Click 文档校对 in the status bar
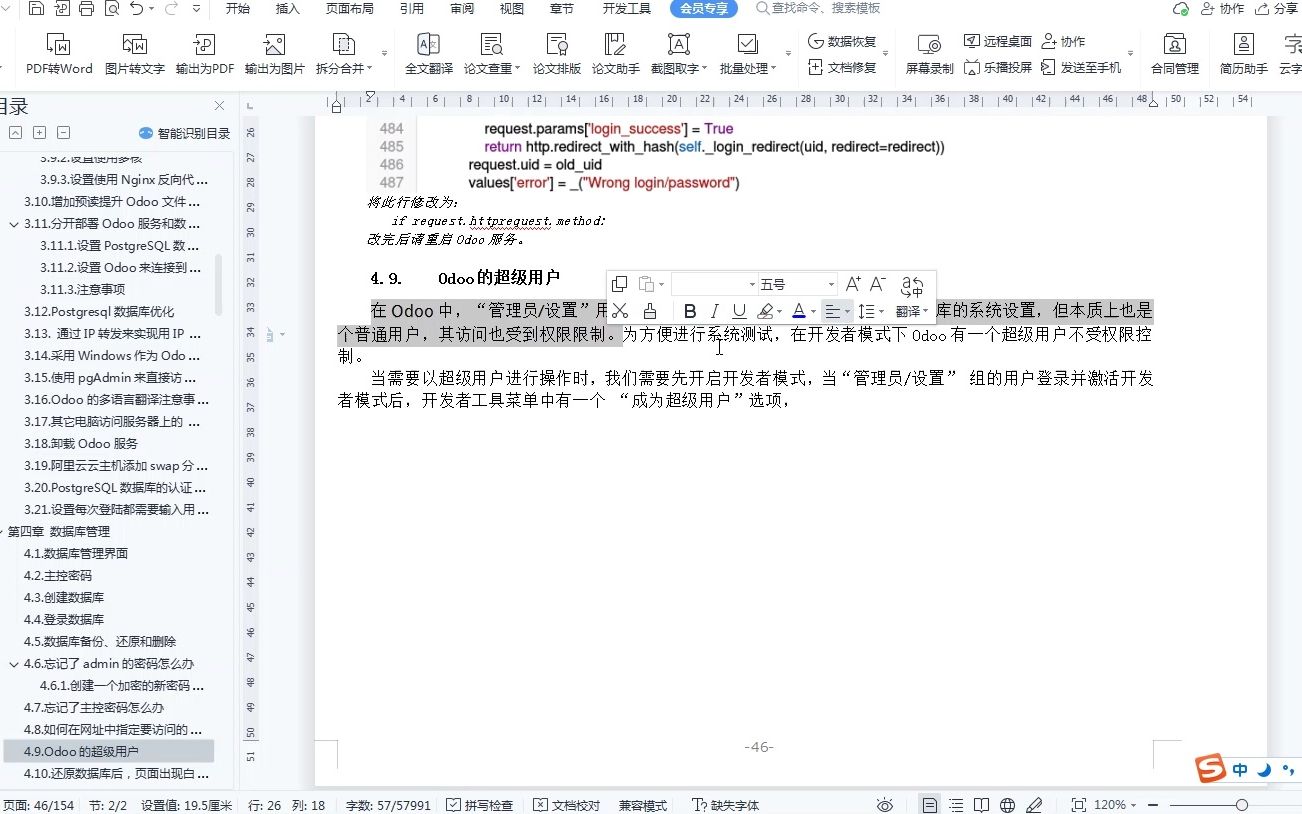This screenshot has width=1302, height=814. (567, 805)
